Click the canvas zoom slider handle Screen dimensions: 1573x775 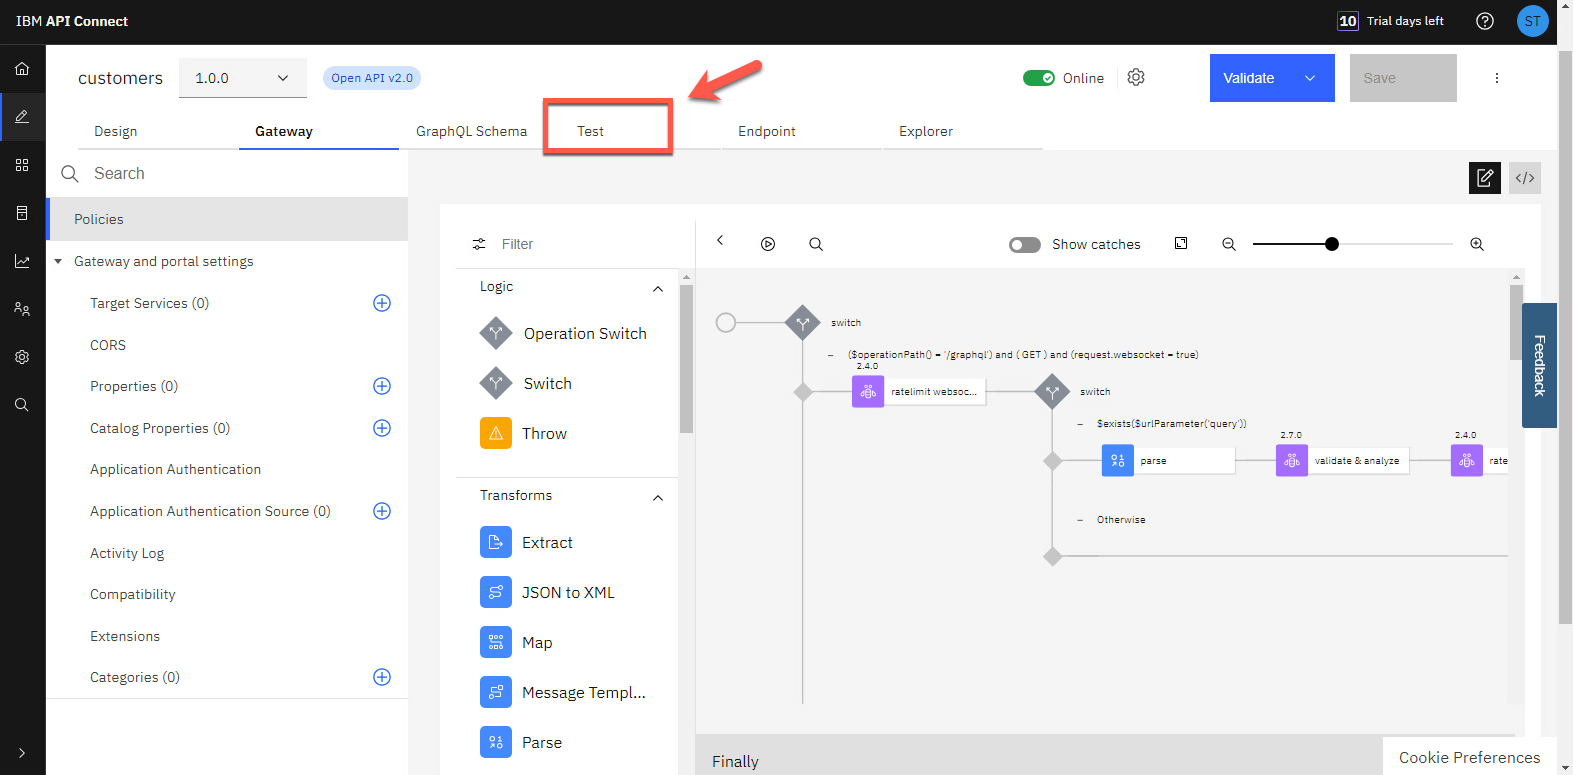[x=1331, y=244]
